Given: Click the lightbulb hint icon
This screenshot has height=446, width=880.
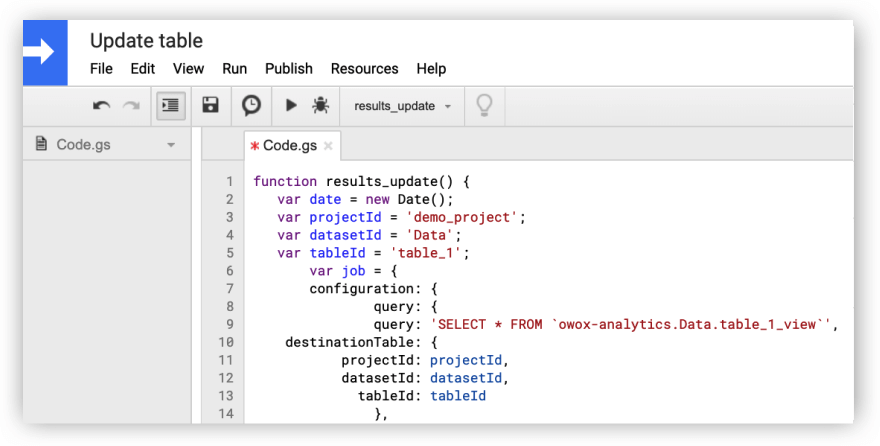Looking at the screenshot, I should click(x=484, y=105).
